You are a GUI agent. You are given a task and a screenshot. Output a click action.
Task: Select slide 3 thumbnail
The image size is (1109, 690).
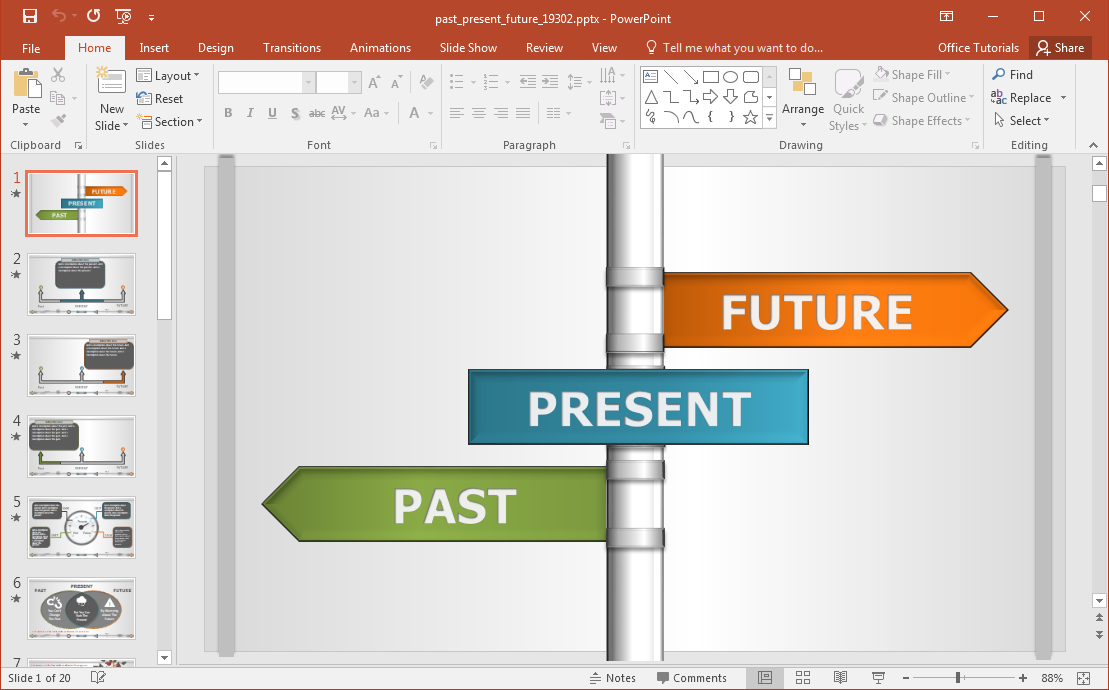82,366
